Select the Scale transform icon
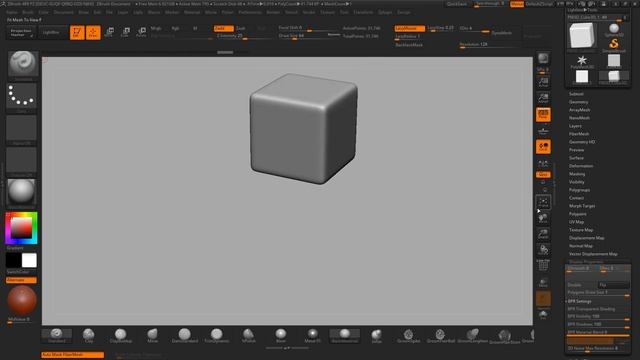 pyautogui.click(x=125, y=32)
